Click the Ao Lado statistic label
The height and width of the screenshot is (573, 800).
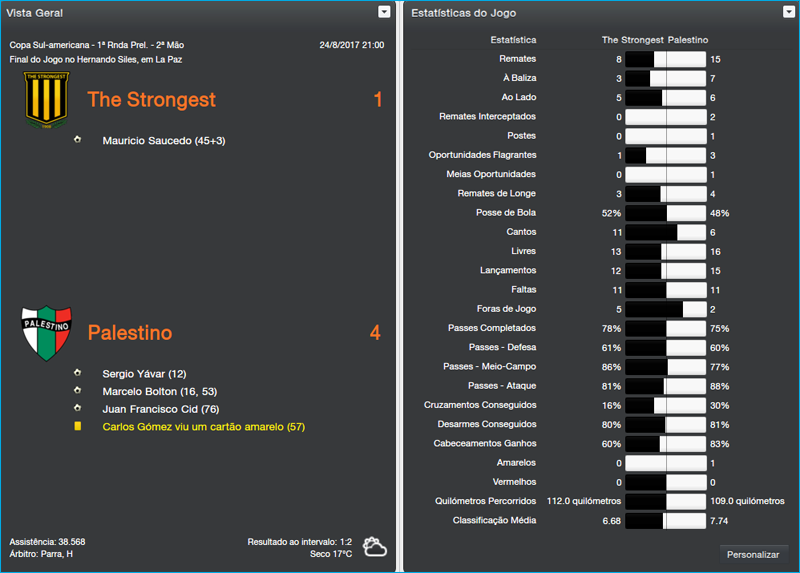pyautogui.click(x=518, y=97)
